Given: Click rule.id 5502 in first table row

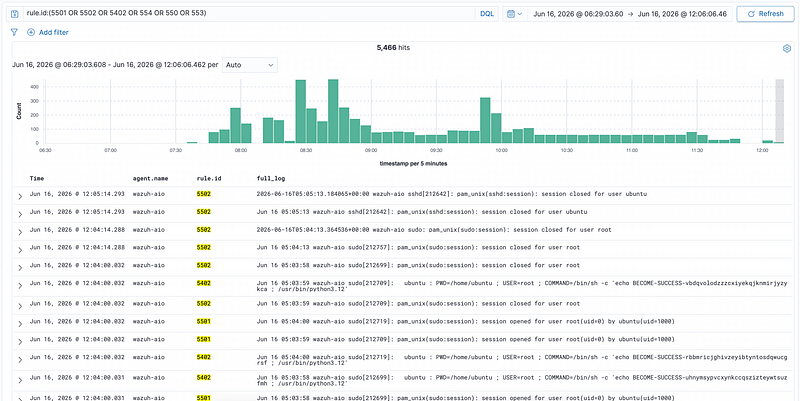Looking at the screenshot, I should [x=204, y=194].
